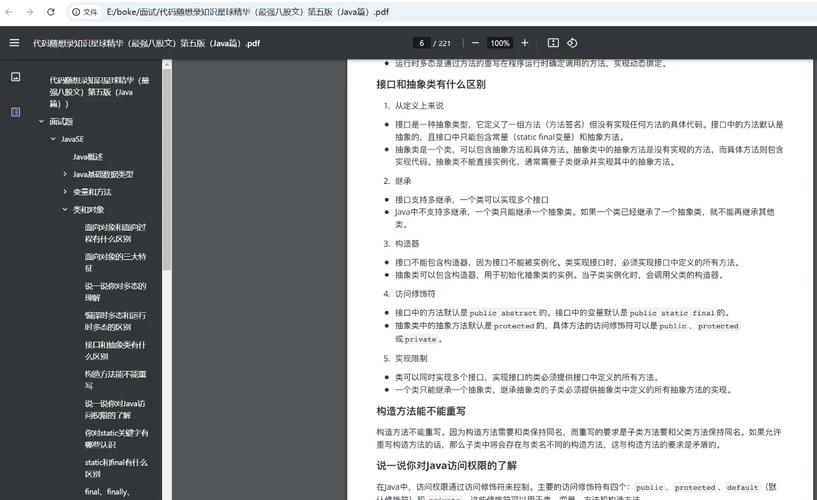Go to 面向对象的三大特征 outline item

click(x=115, y=262)
